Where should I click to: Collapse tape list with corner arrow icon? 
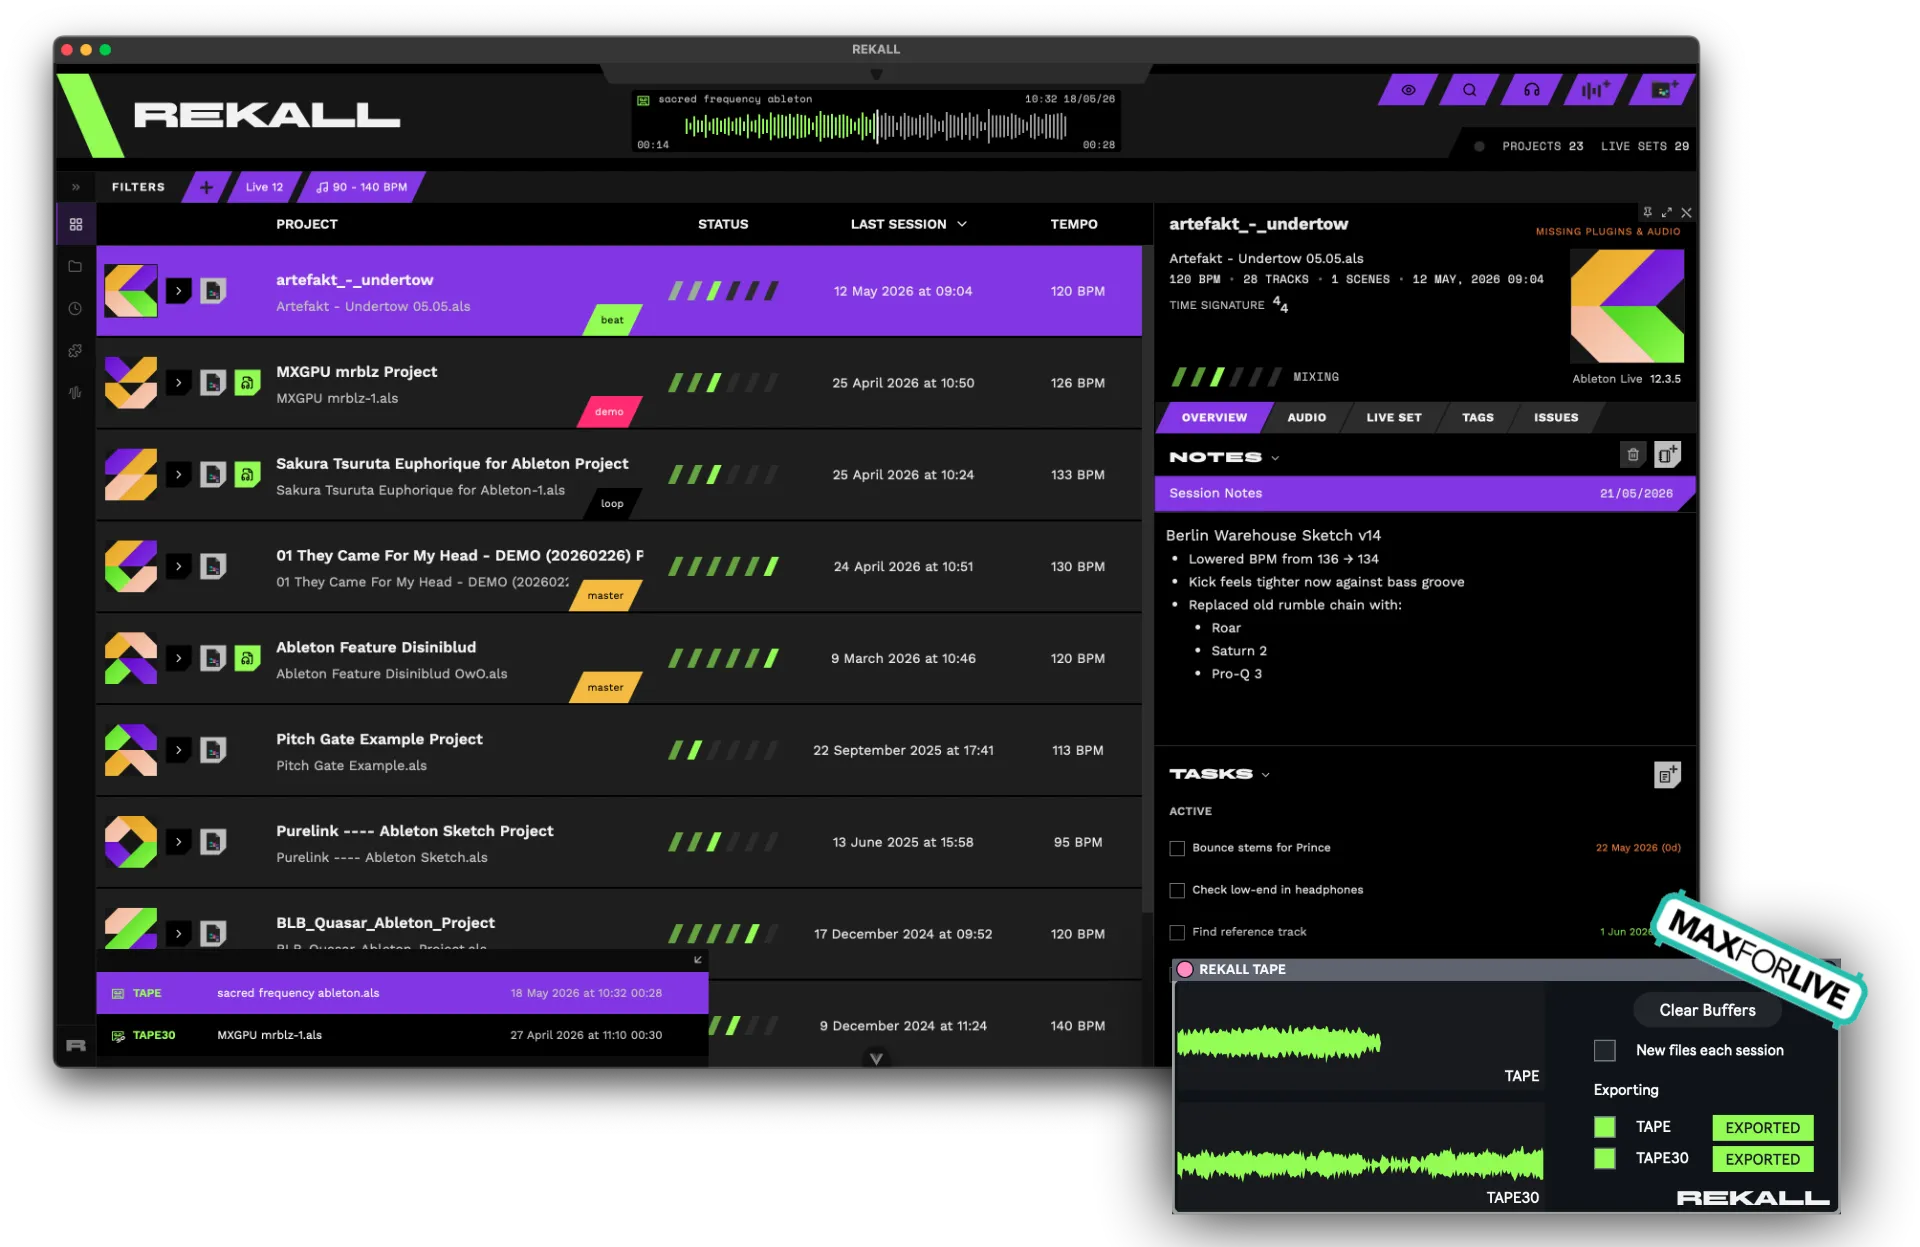(x=697, y=960)
